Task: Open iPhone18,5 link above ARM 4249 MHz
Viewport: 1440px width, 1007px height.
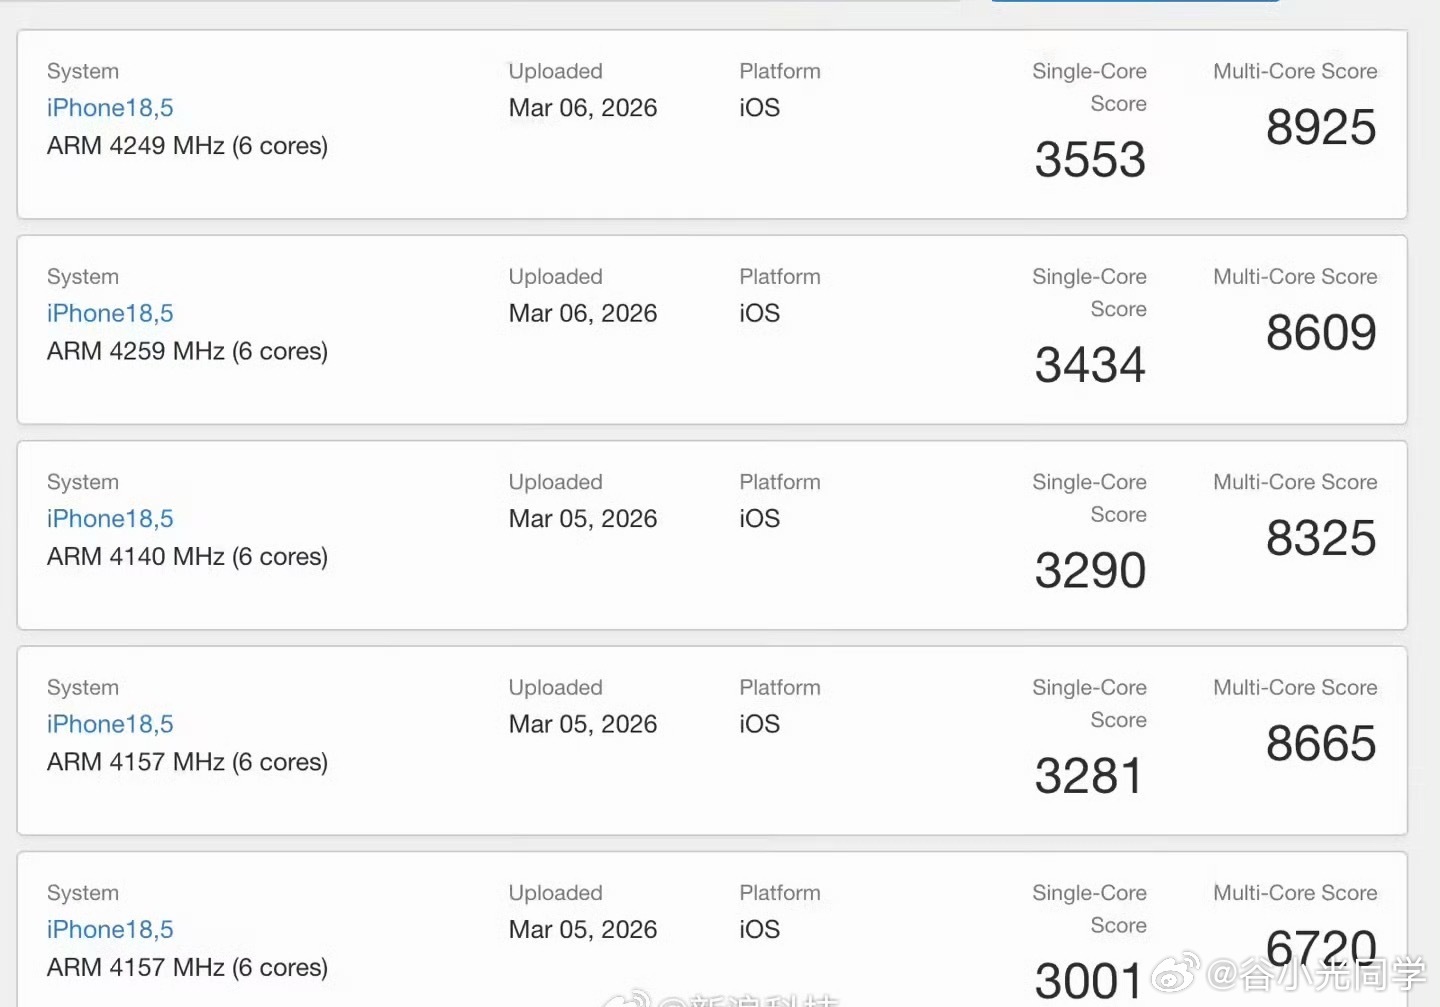Action: (110, 108)
